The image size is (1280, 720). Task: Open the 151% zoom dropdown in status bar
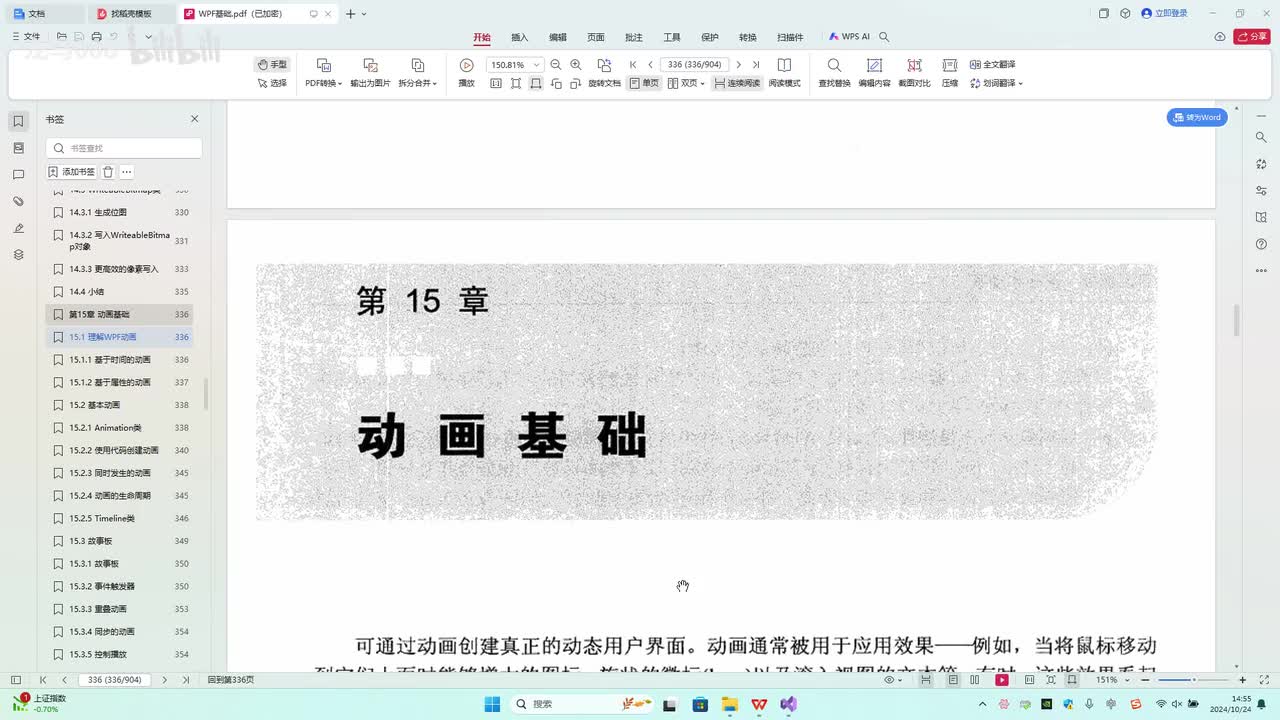point(1111,680)
